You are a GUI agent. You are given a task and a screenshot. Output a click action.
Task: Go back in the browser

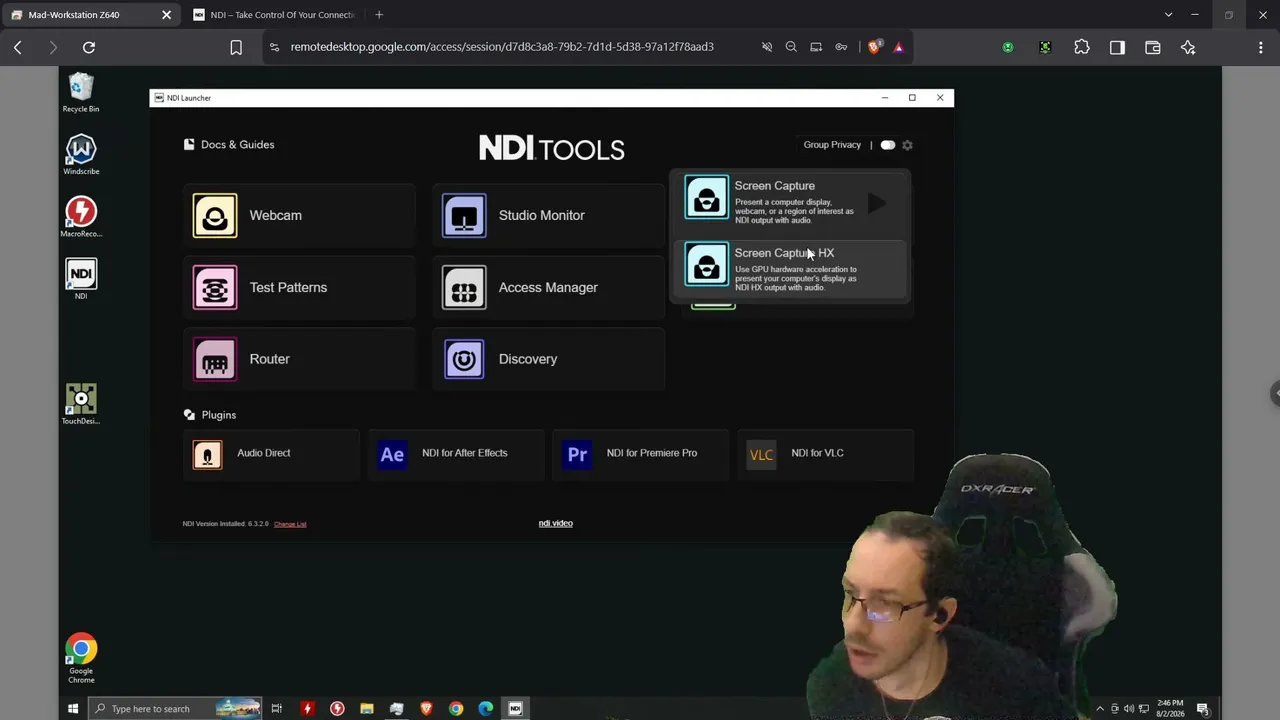point(18,47)
